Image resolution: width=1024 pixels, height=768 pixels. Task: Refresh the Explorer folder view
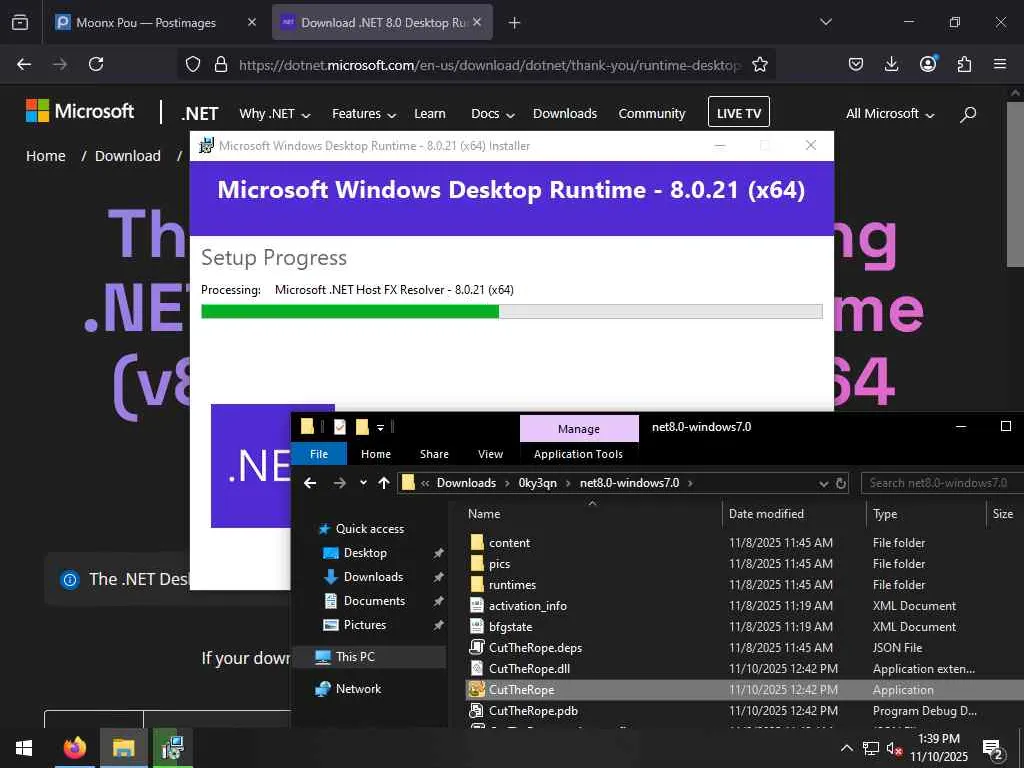click(841, 483)
